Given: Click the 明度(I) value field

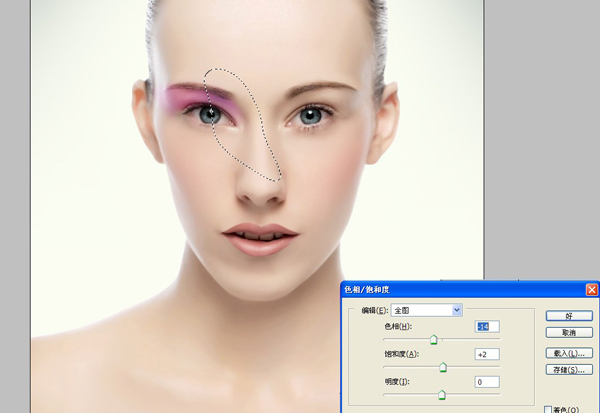Looking at the screenshot, I should (x=487, y=382).
